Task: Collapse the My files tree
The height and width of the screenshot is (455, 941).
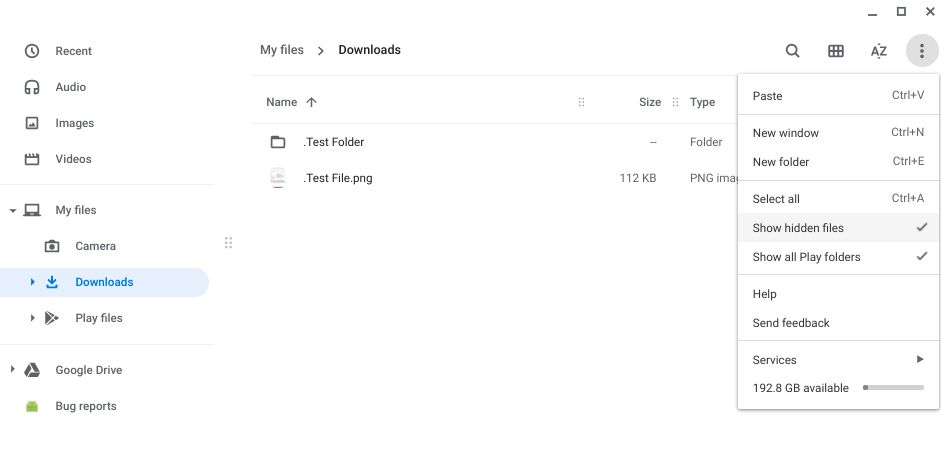Action: pyautogui.click(x=13, y=211)
